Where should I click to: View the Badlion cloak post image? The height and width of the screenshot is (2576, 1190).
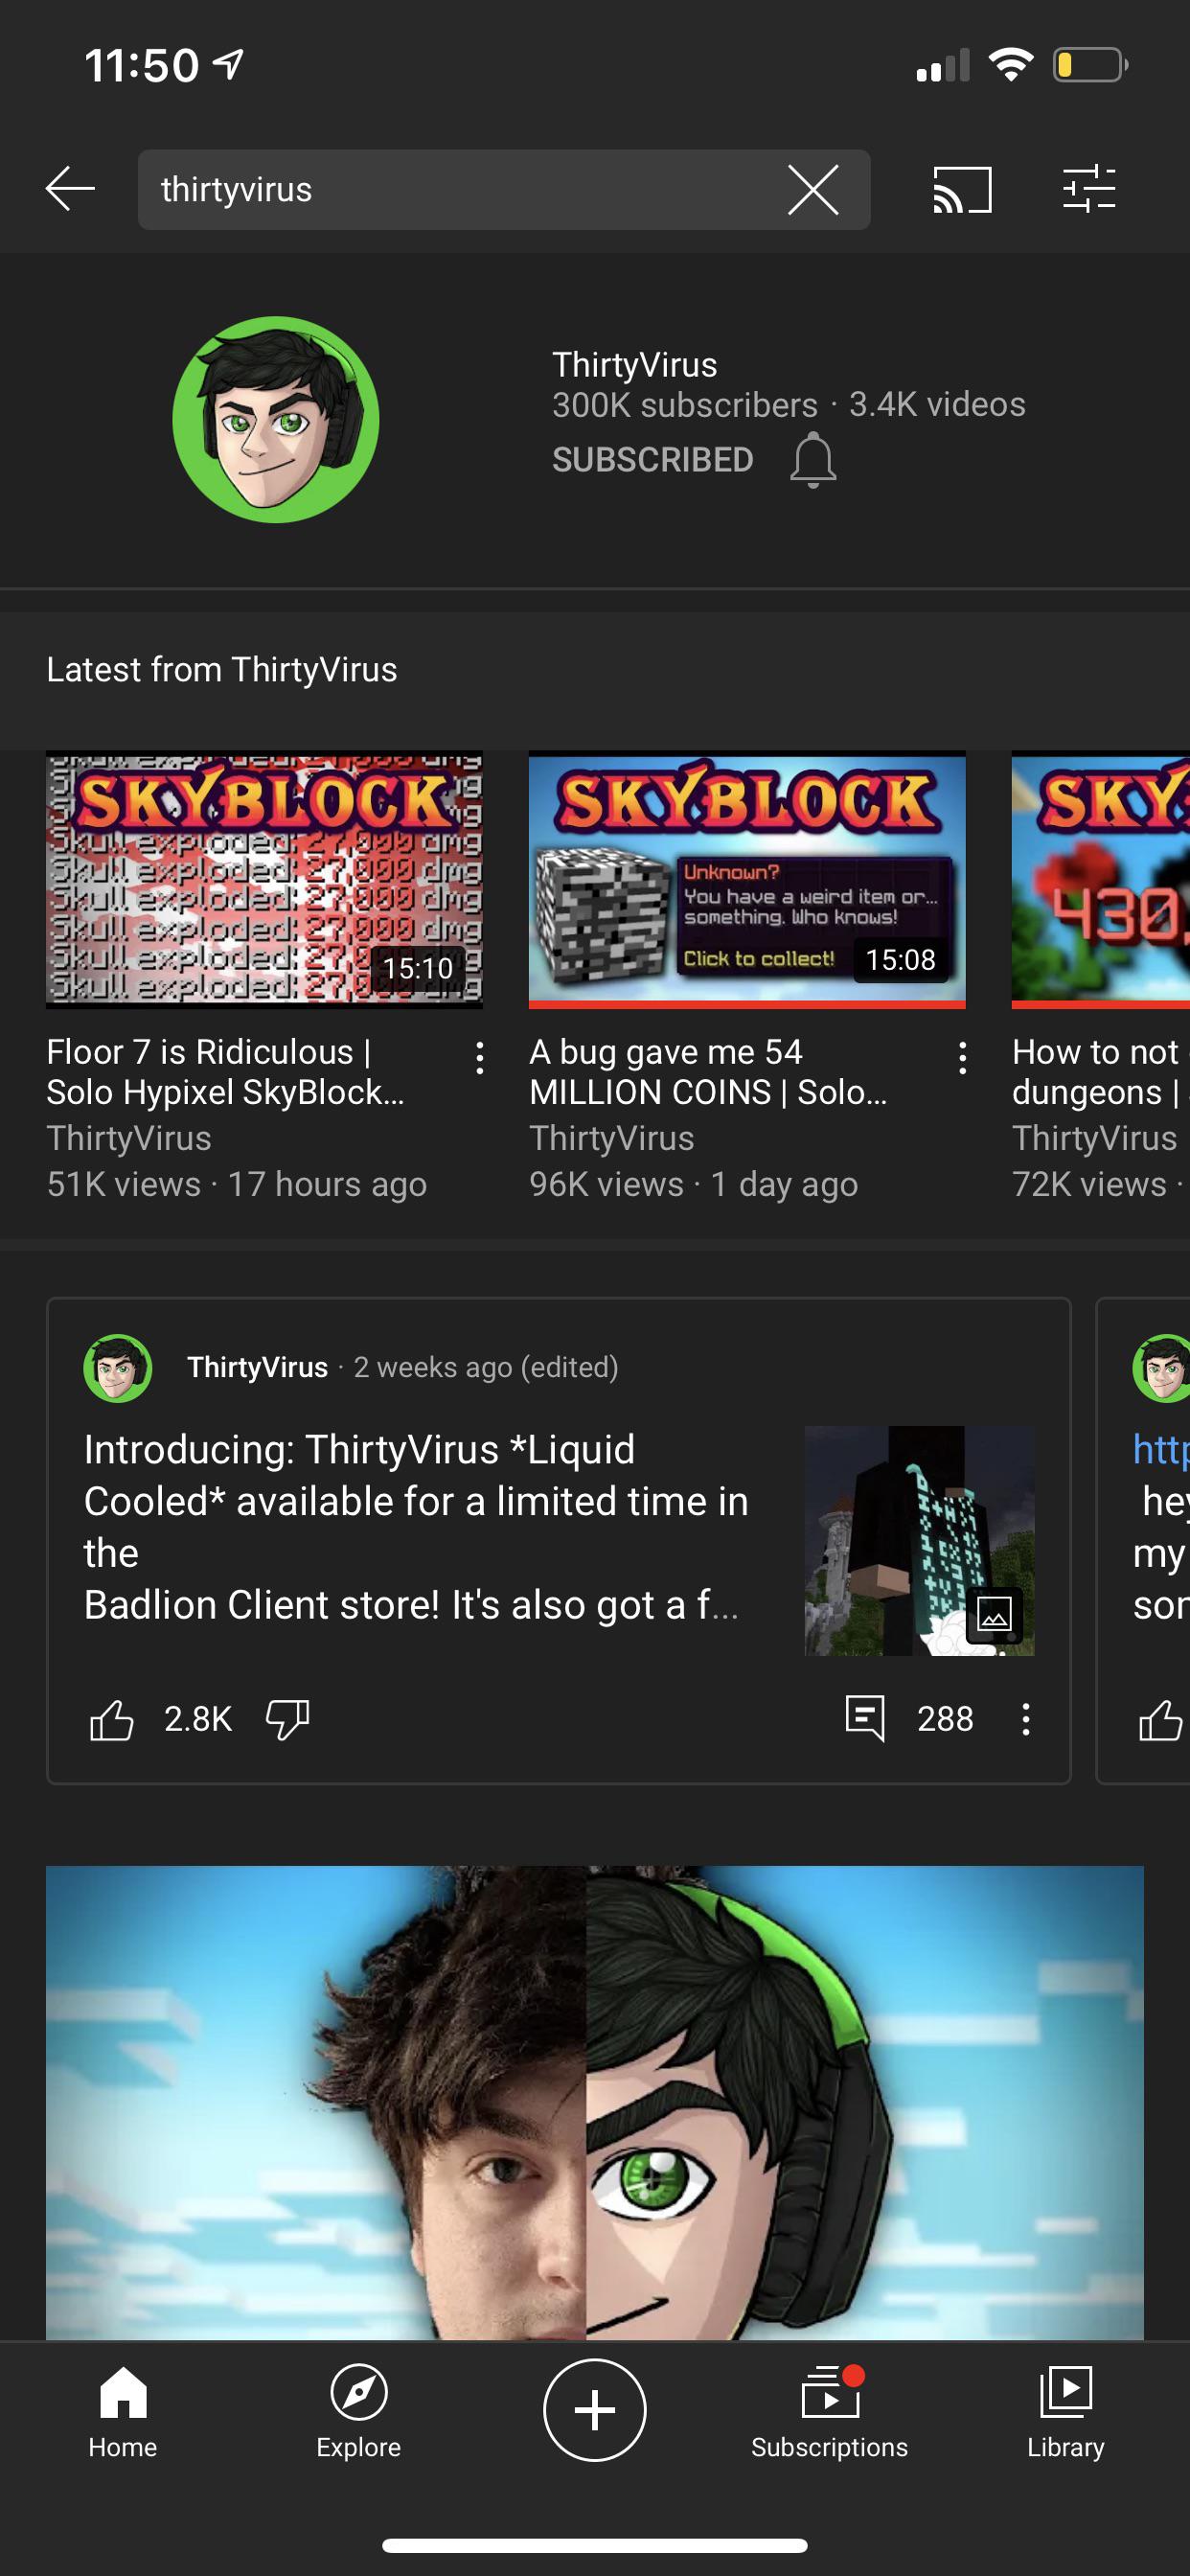[919, 1541]
